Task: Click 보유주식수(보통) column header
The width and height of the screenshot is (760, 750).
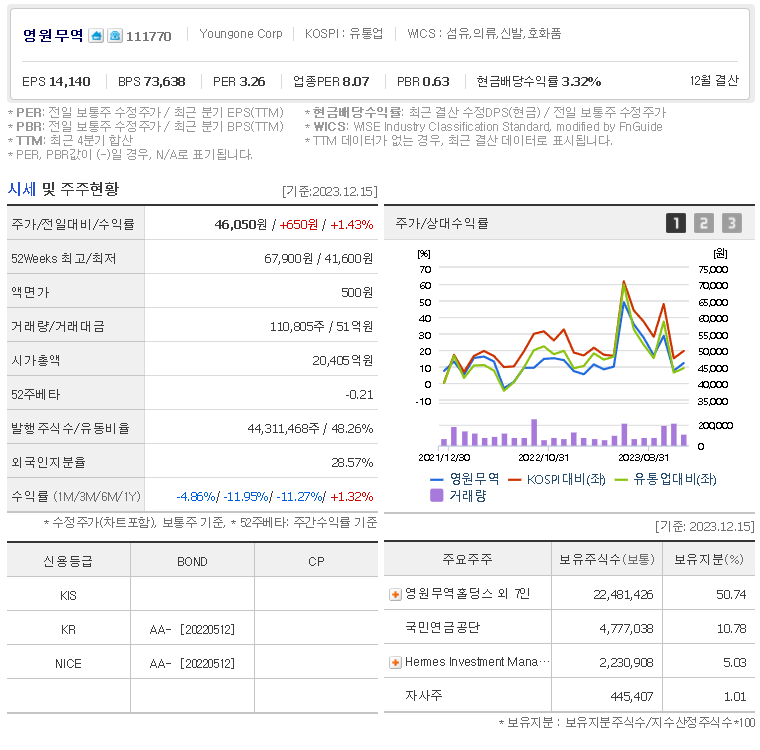Action: (x=607, y=559)
